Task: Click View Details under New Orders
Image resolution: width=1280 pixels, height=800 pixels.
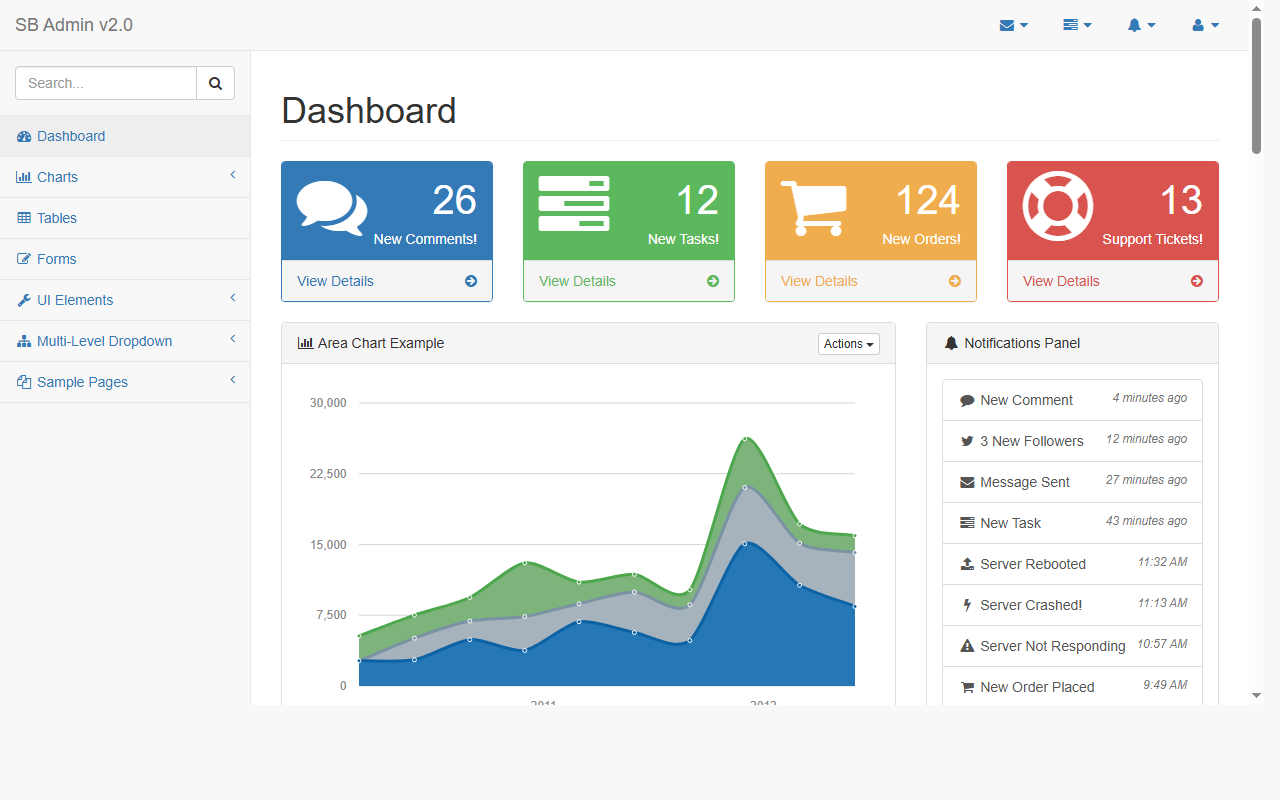Action: click(819, 281)
